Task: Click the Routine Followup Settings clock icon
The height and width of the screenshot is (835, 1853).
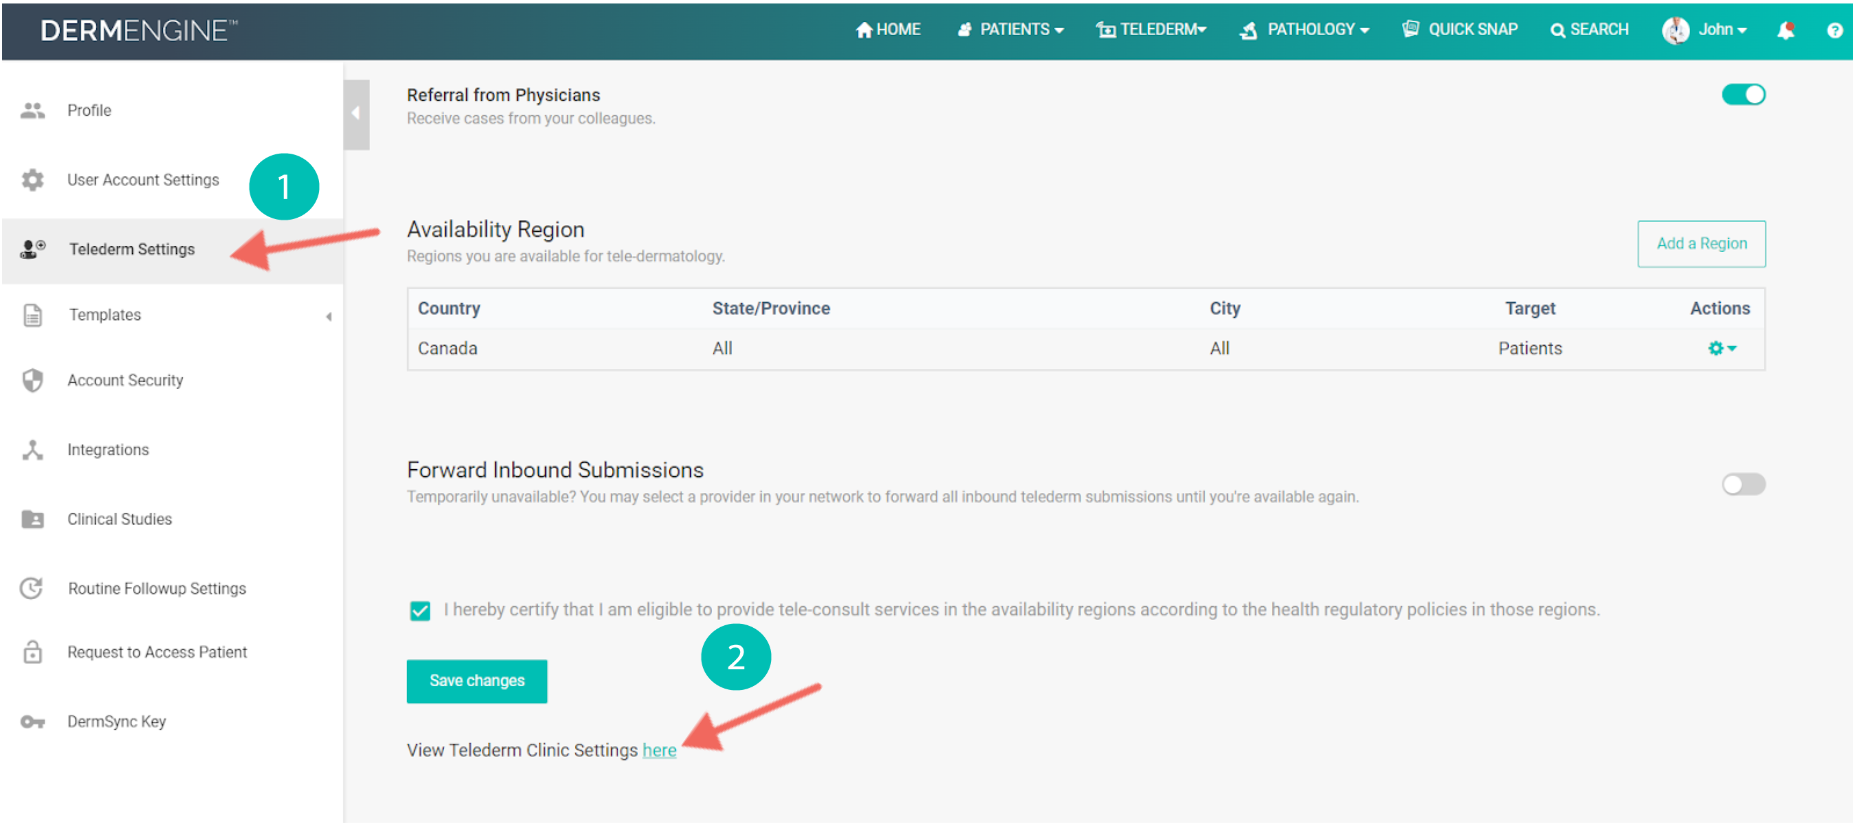Action: (33, 589)
